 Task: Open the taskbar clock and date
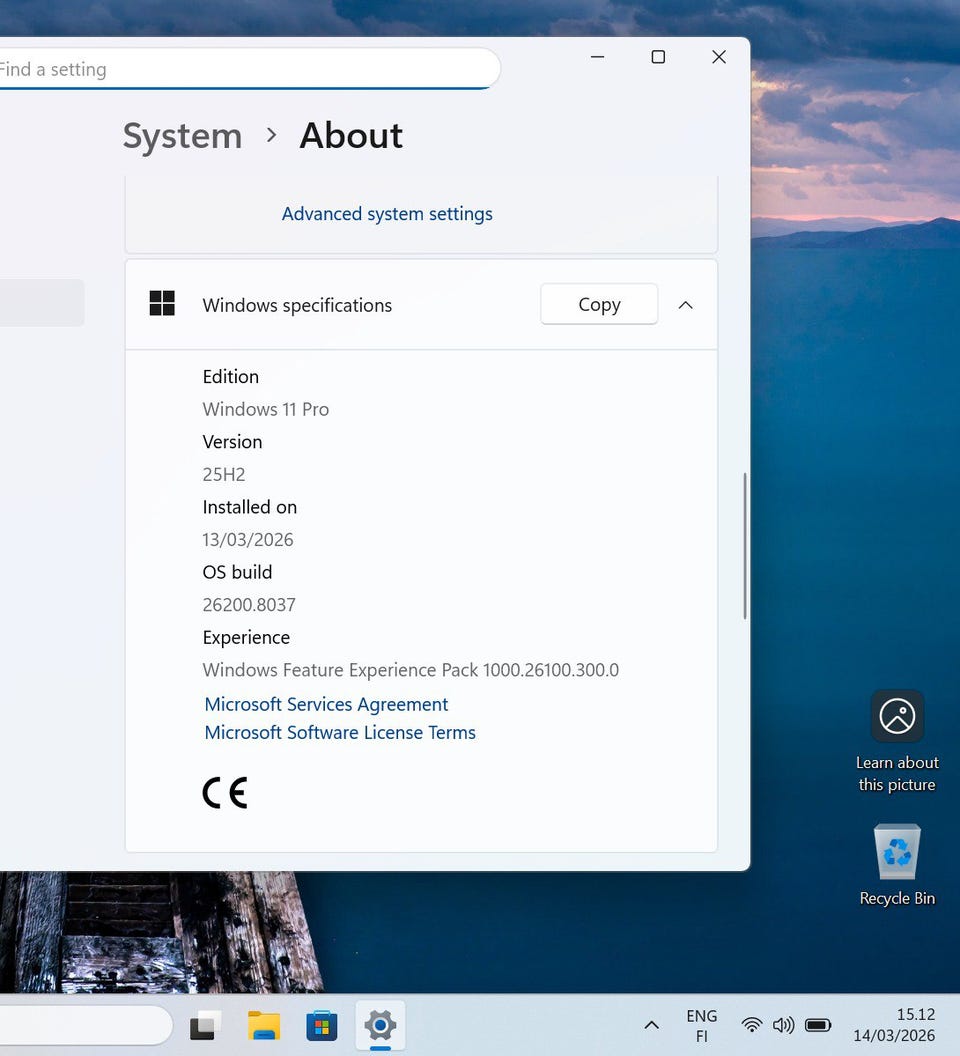click(x=894, y=1025)
